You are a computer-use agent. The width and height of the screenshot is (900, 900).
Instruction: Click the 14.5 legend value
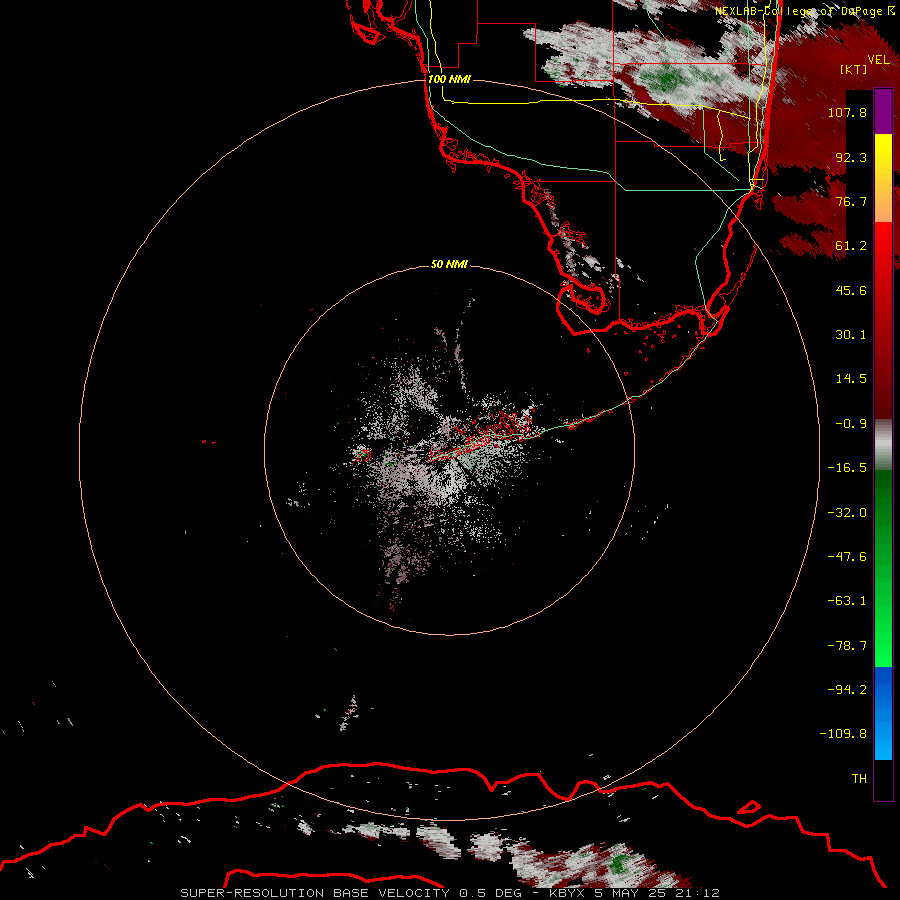(851, 379)
